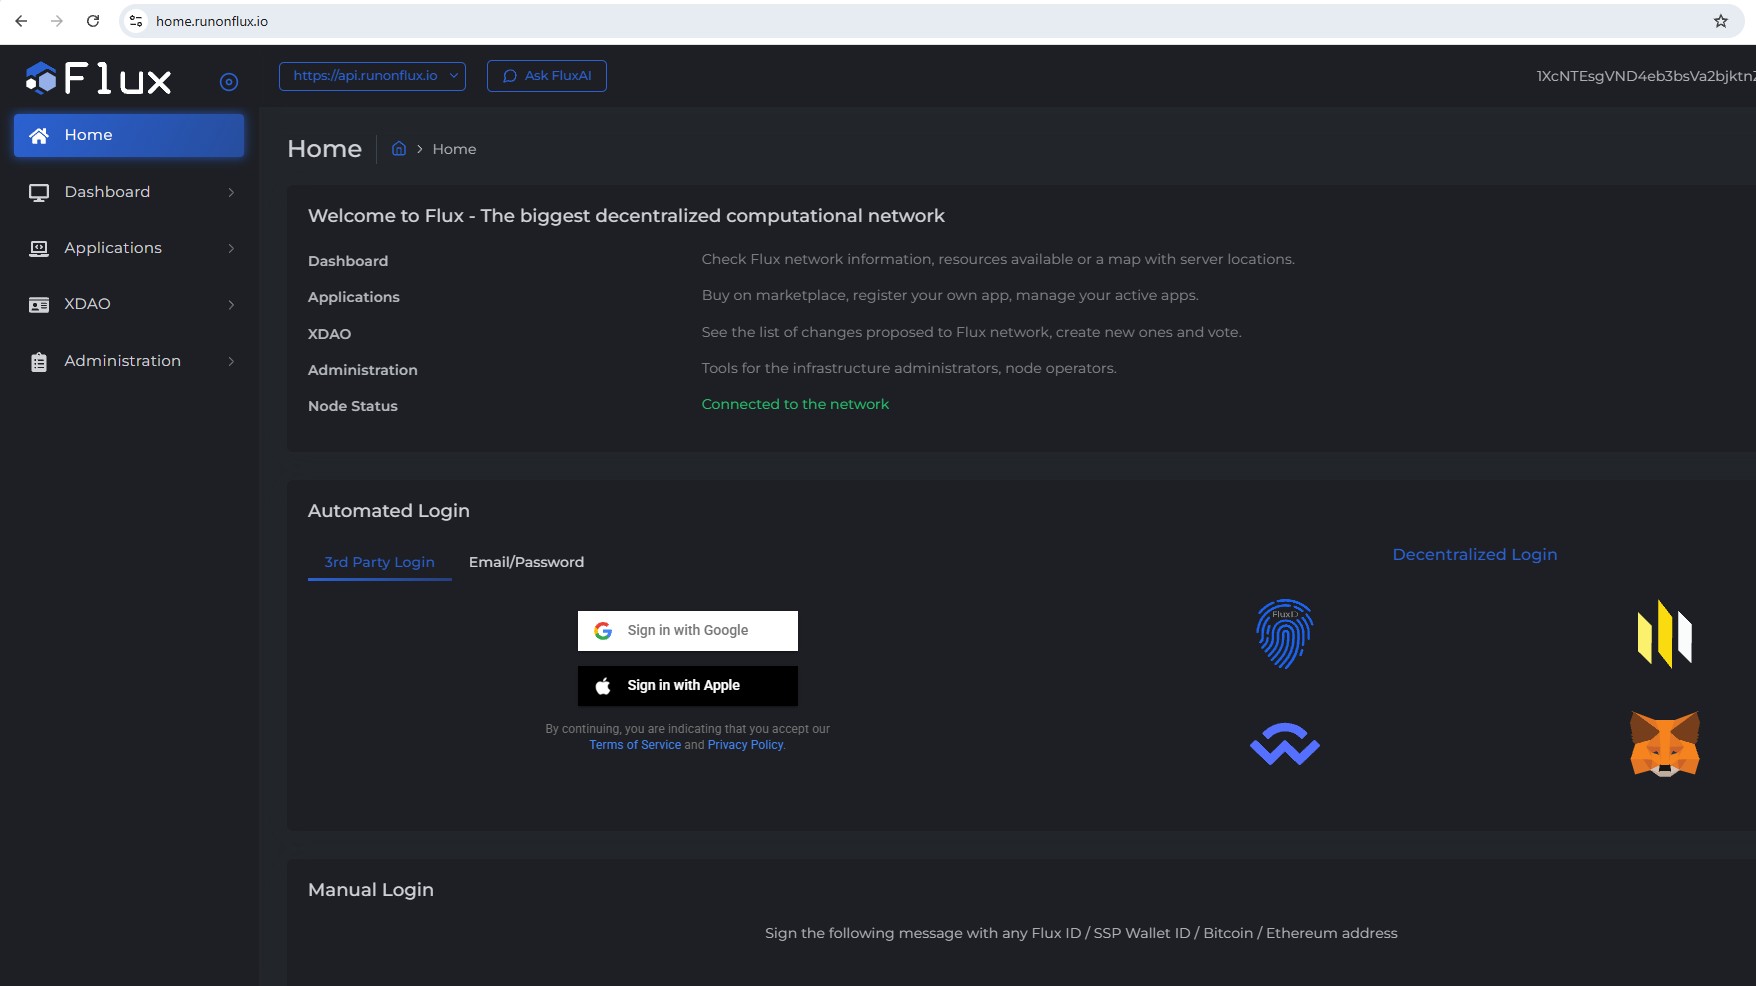The image size is (1756, 986).
Task: Click the Flux logo in sidebar
Action: coord(99,78)
